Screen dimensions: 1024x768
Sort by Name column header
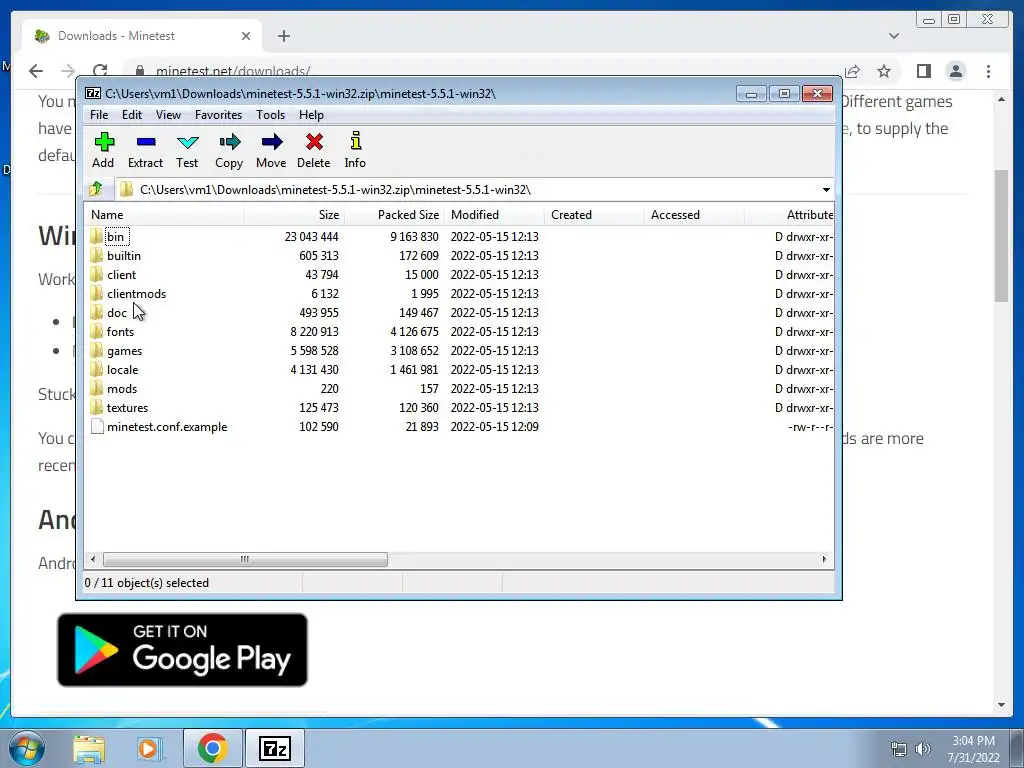(165, 214)
